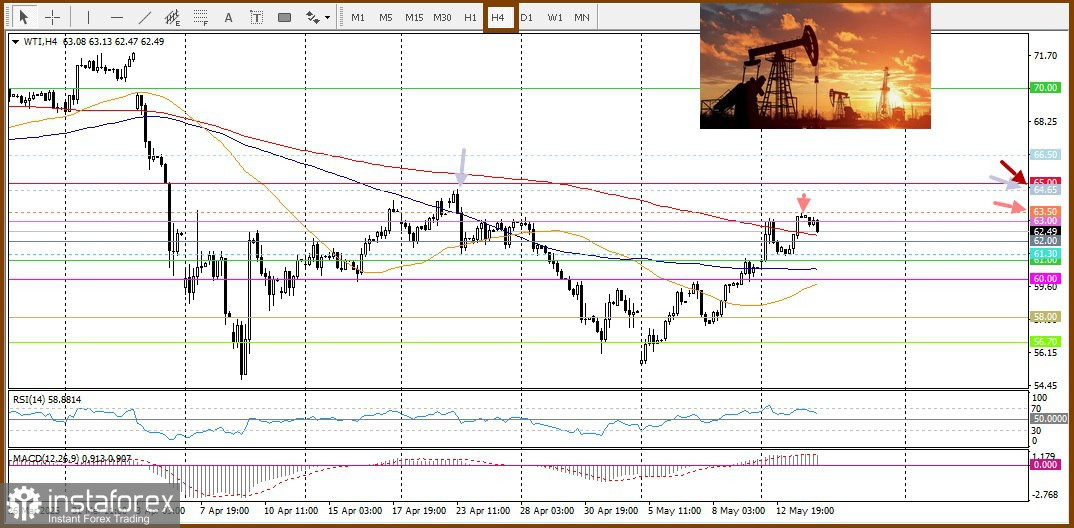
Task: Switch chart to M15 timeframe
Action: pos(414,18)
